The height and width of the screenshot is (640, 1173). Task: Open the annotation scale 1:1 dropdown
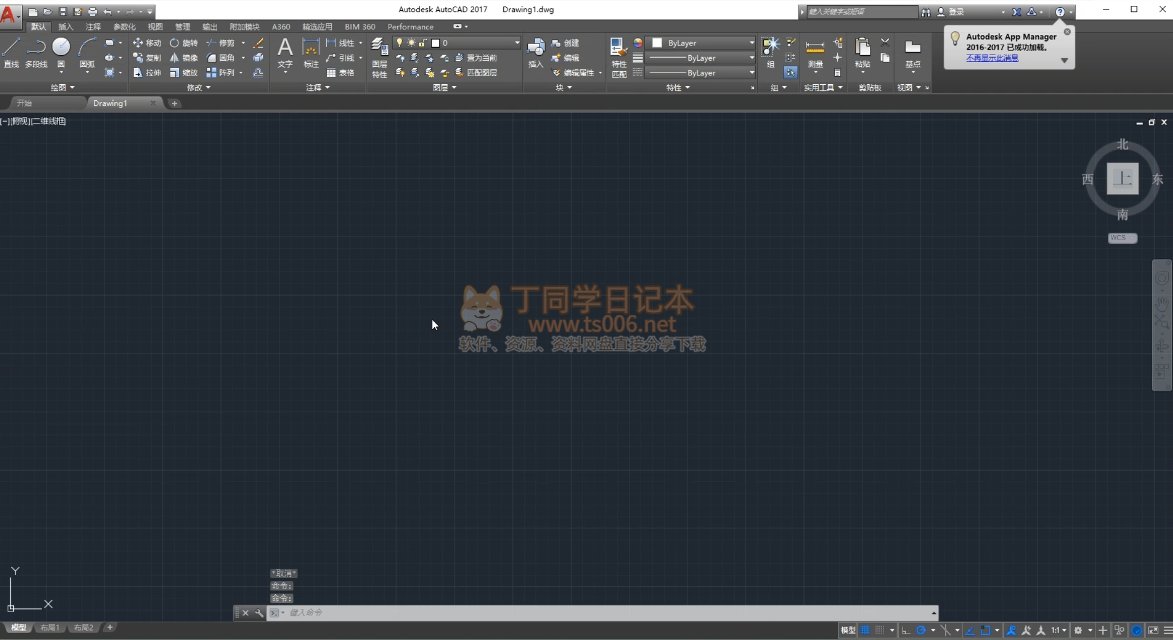(1057, 631)
